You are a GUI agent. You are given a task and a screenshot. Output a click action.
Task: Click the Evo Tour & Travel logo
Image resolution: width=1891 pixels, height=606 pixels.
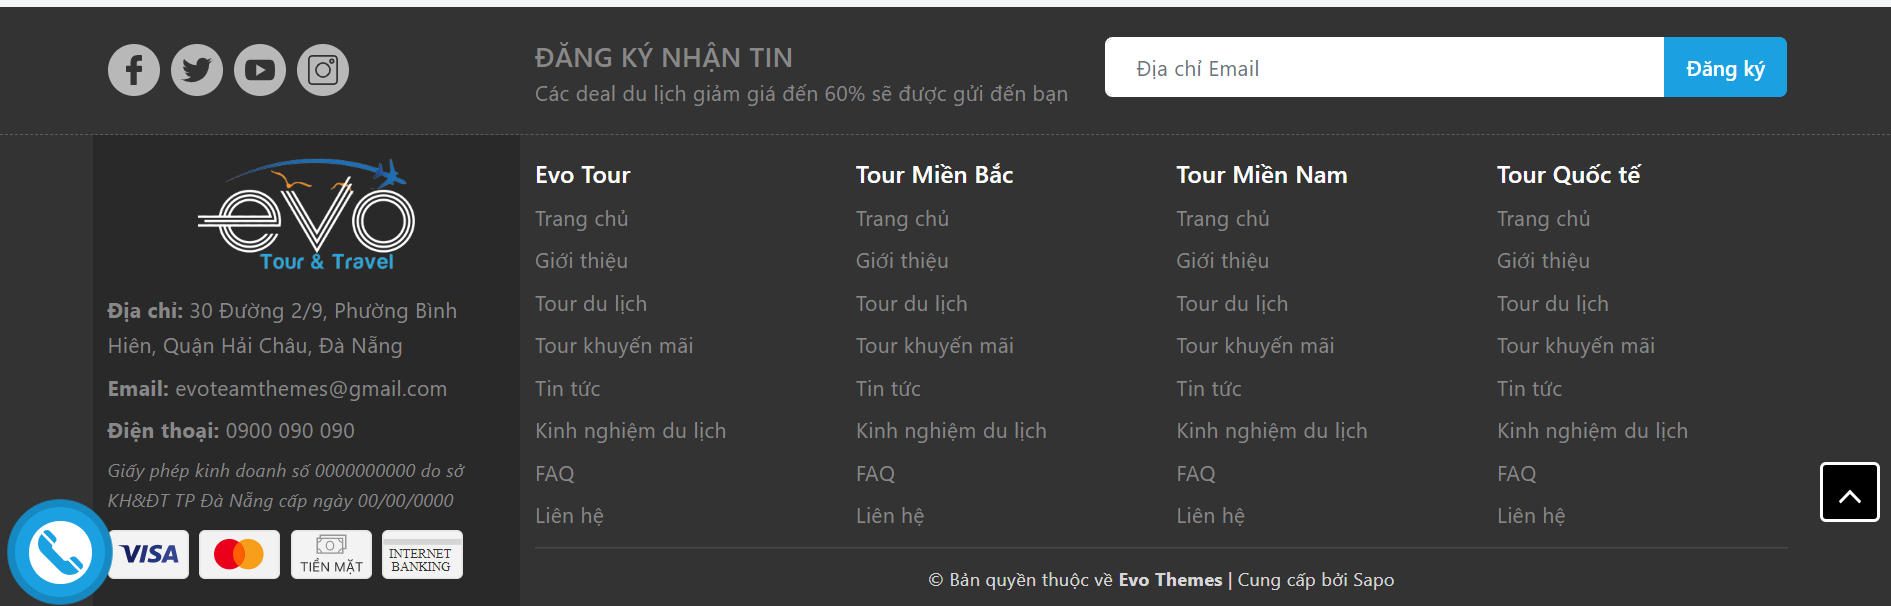(306, 215)
